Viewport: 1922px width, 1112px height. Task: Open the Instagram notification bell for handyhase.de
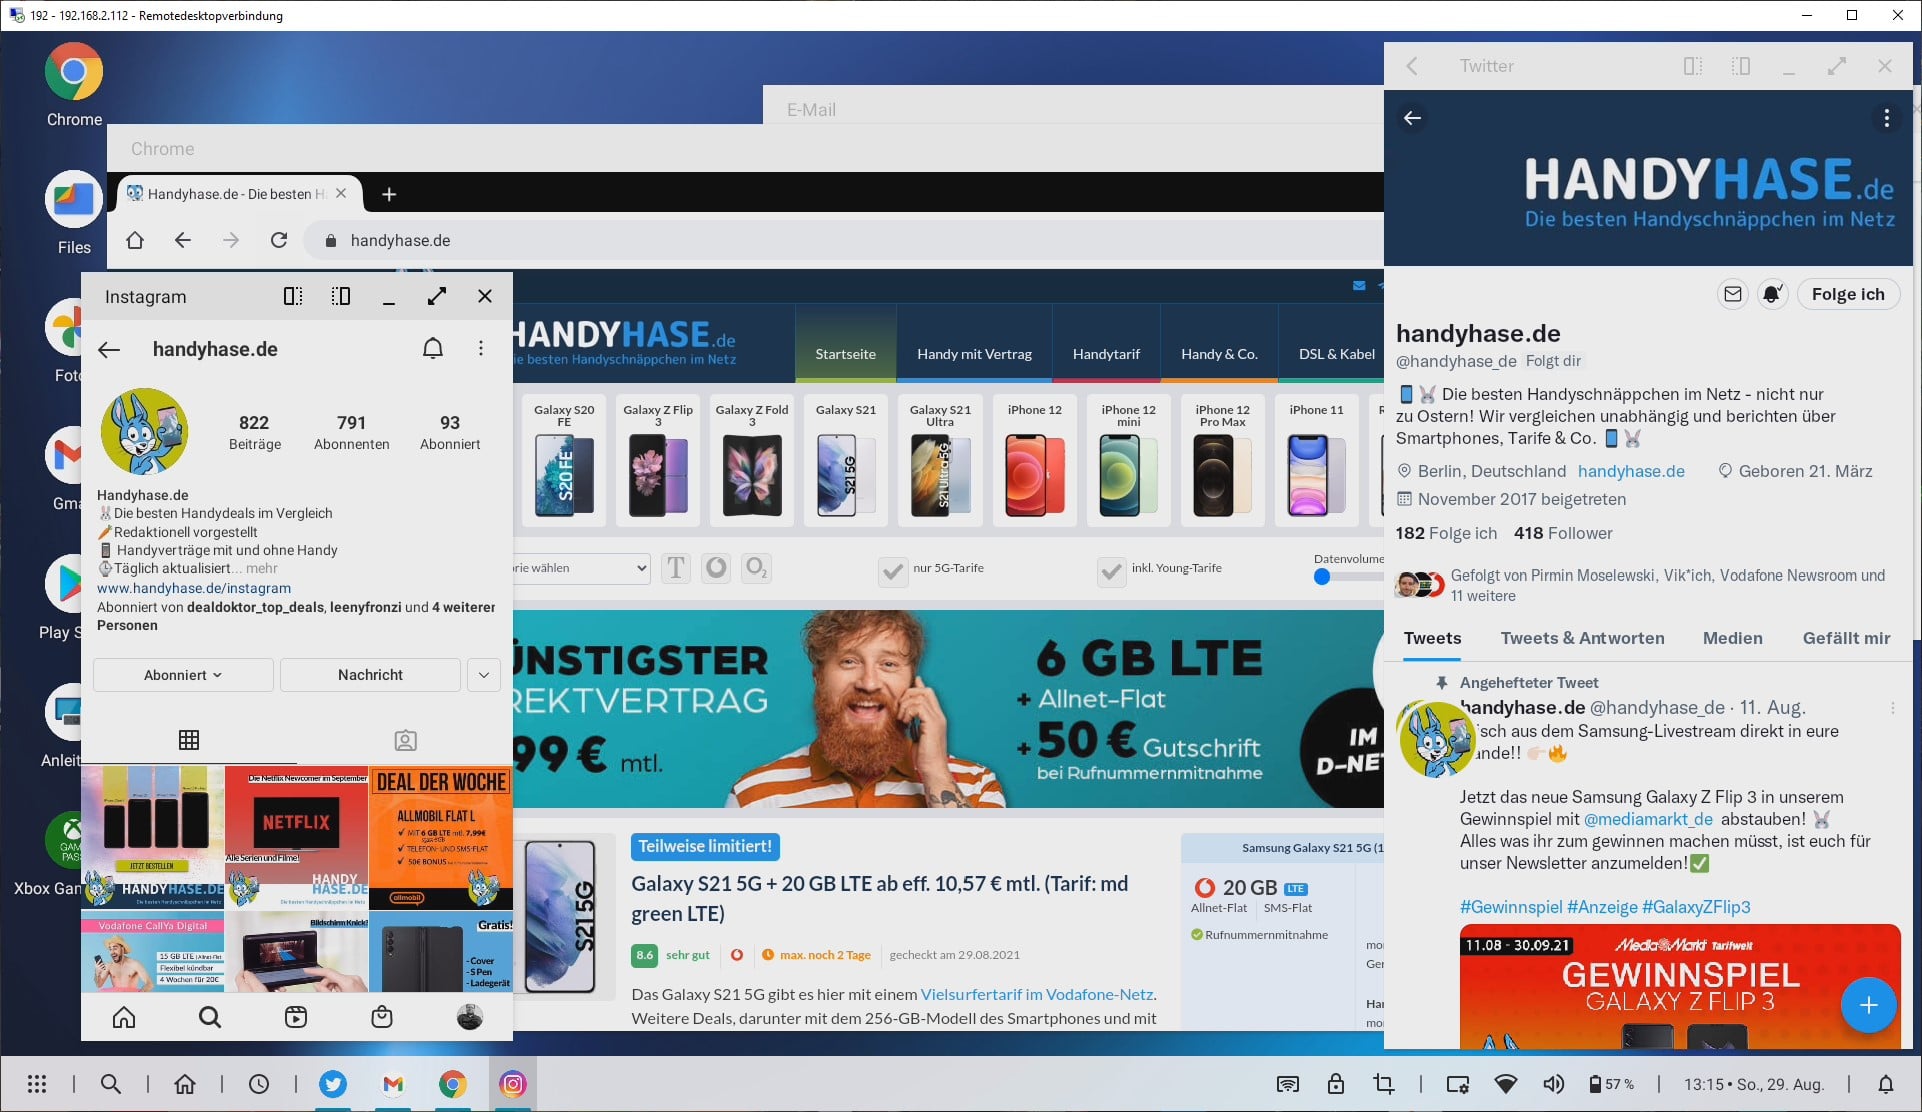click(433, 348)
